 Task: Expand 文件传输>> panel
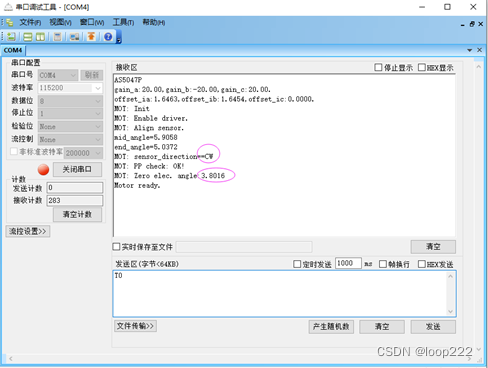click(x=135, y=326)
